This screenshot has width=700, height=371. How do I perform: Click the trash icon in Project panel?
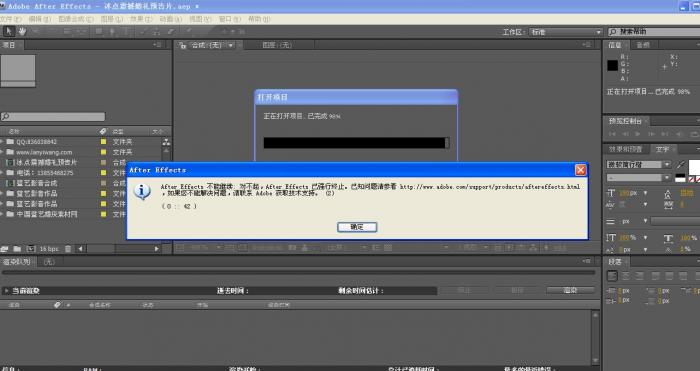[x=68, y=249]
